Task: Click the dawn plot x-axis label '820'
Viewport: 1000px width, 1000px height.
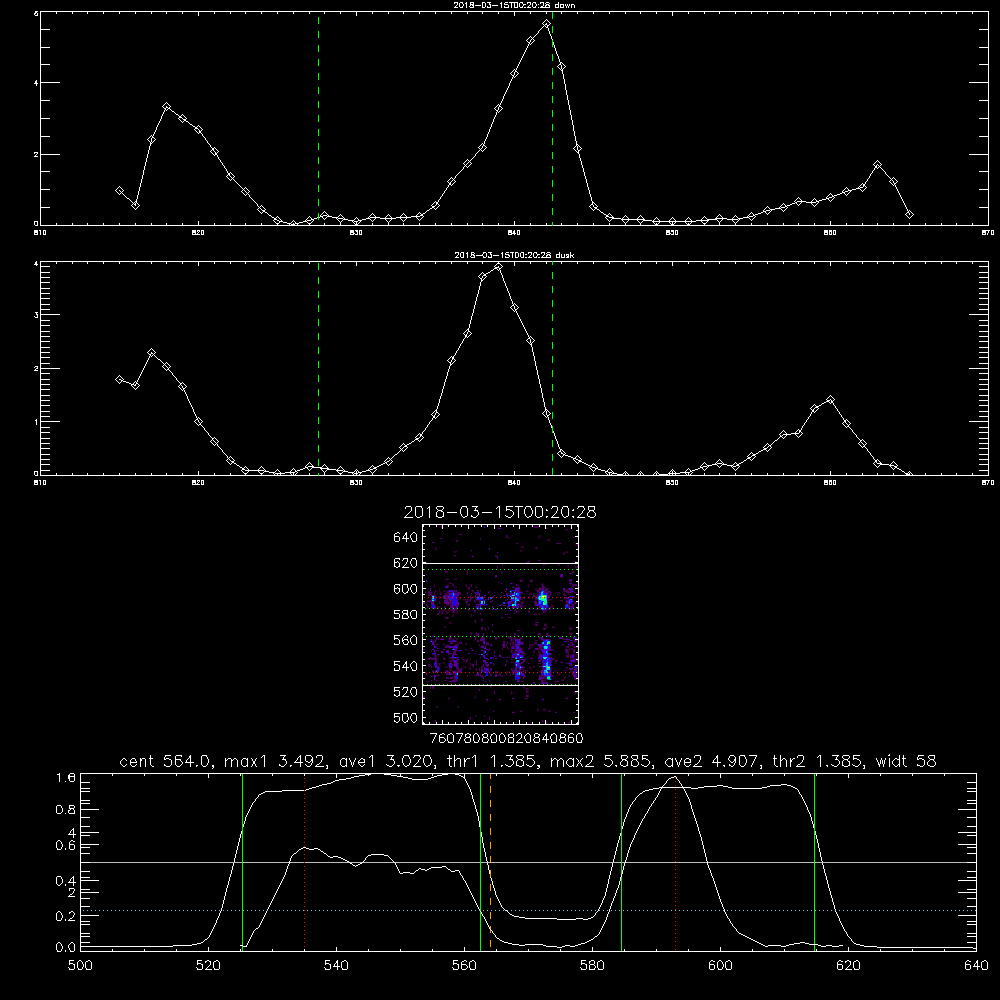Action: 198,233
